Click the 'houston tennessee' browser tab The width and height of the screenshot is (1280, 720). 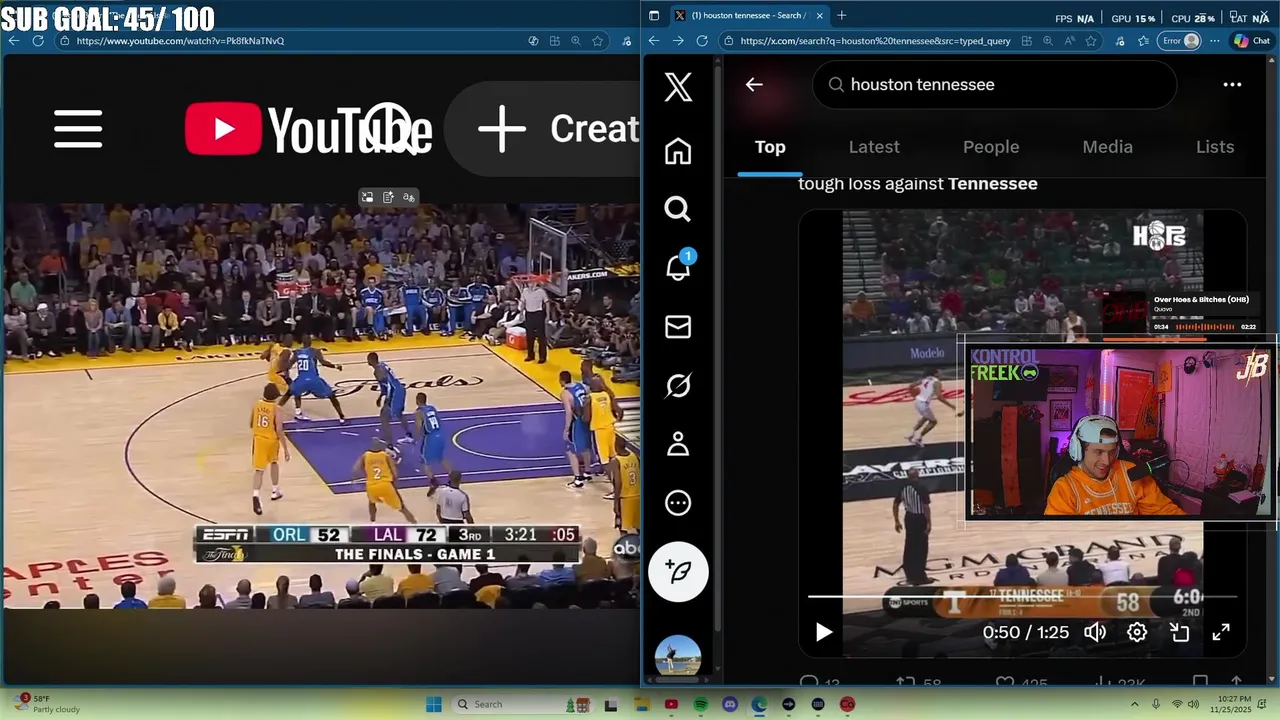pyautogui.click(x=748, y=15)
